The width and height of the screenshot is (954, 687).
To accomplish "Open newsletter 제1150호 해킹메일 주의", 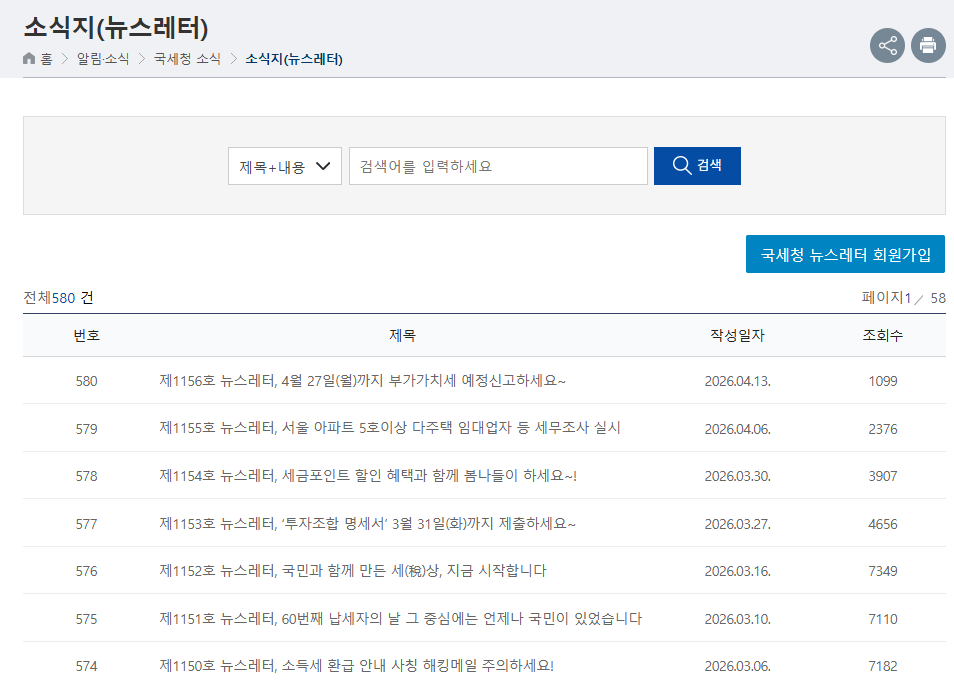I will 357,666.
